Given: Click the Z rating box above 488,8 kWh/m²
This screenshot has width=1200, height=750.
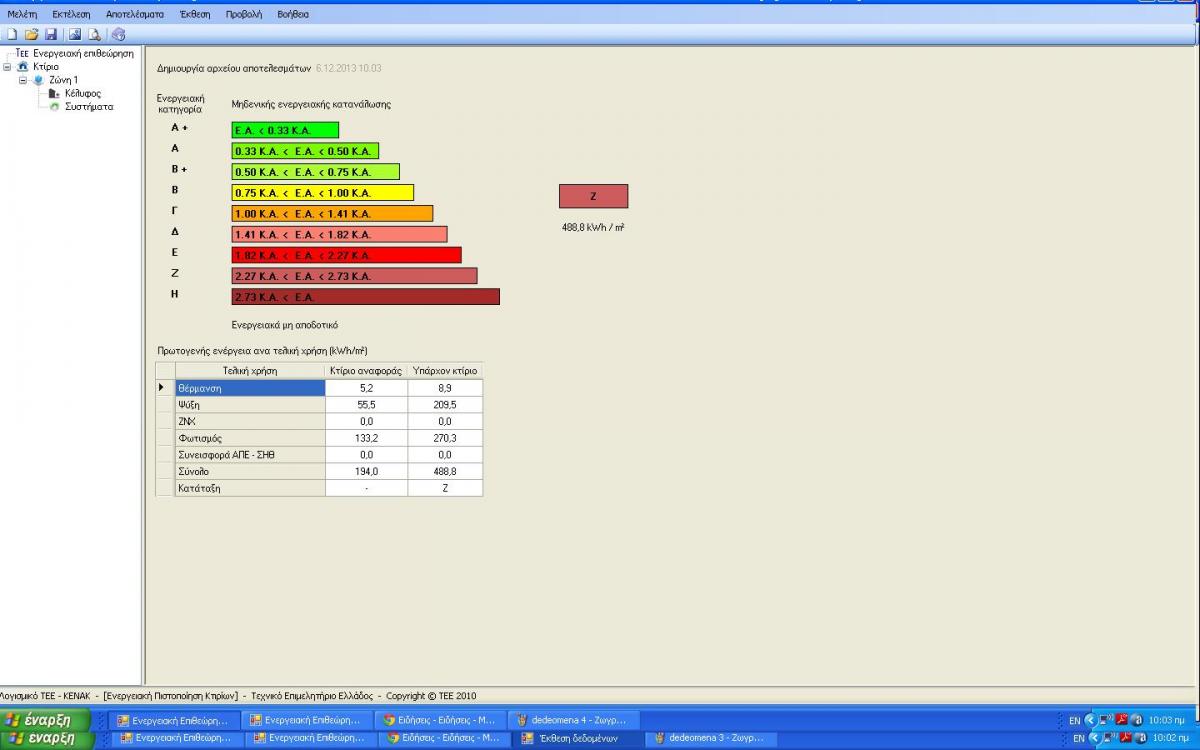Looking at the screenshot, I should pyautogui.click(x=594, y=196).
